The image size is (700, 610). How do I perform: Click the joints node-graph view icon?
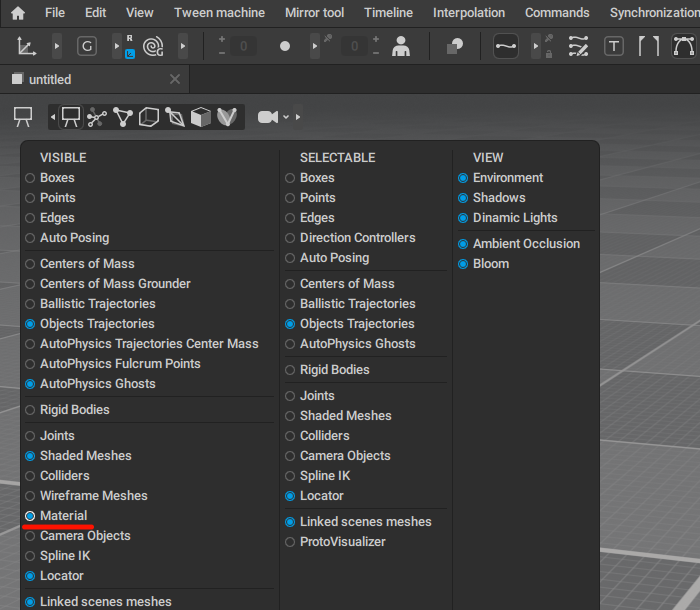[97, 117]
